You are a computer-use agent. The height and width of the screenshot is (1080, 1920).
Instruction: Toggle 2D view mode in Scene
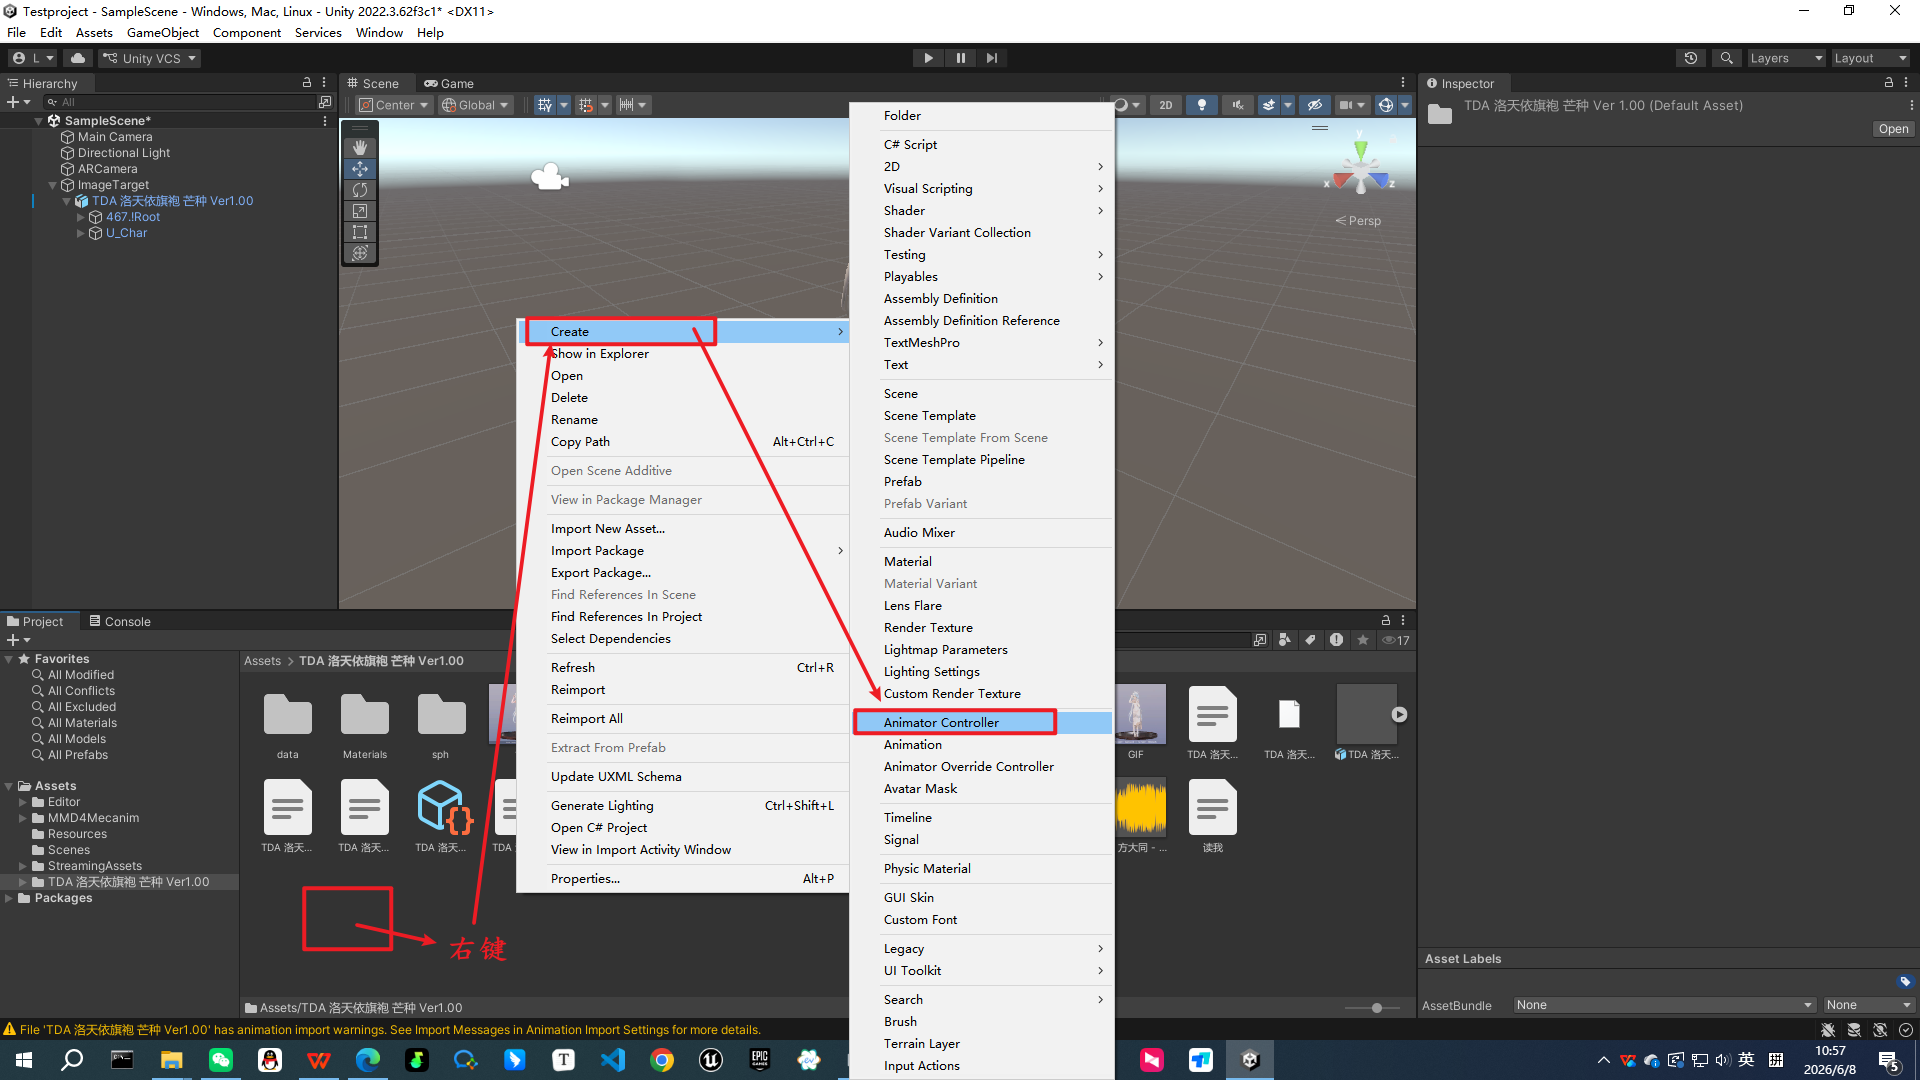point(1166,105)
